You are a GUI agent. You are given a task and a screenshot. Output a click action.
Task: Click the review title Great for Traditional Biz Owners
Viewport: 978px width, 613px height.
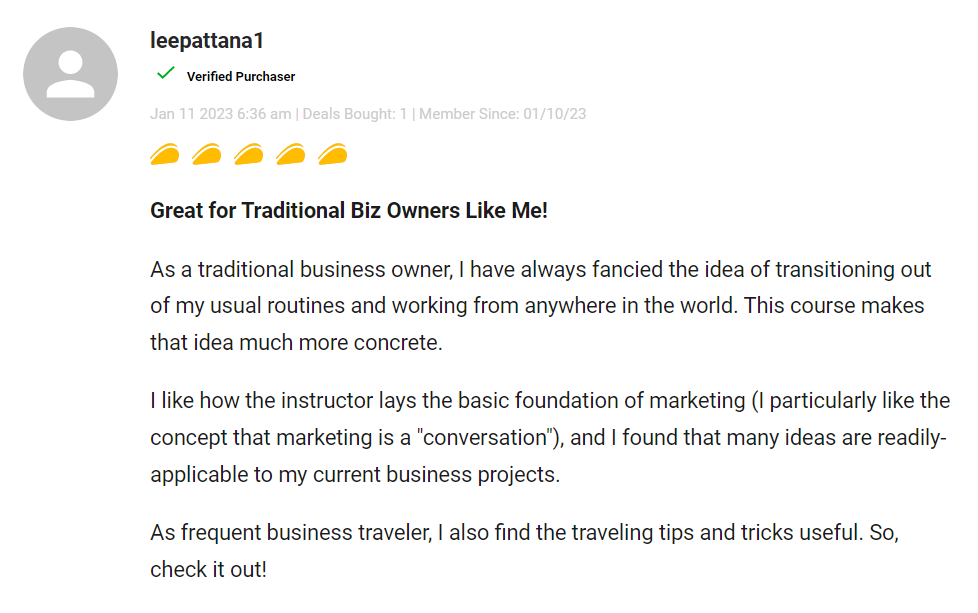tap(349, 211)
